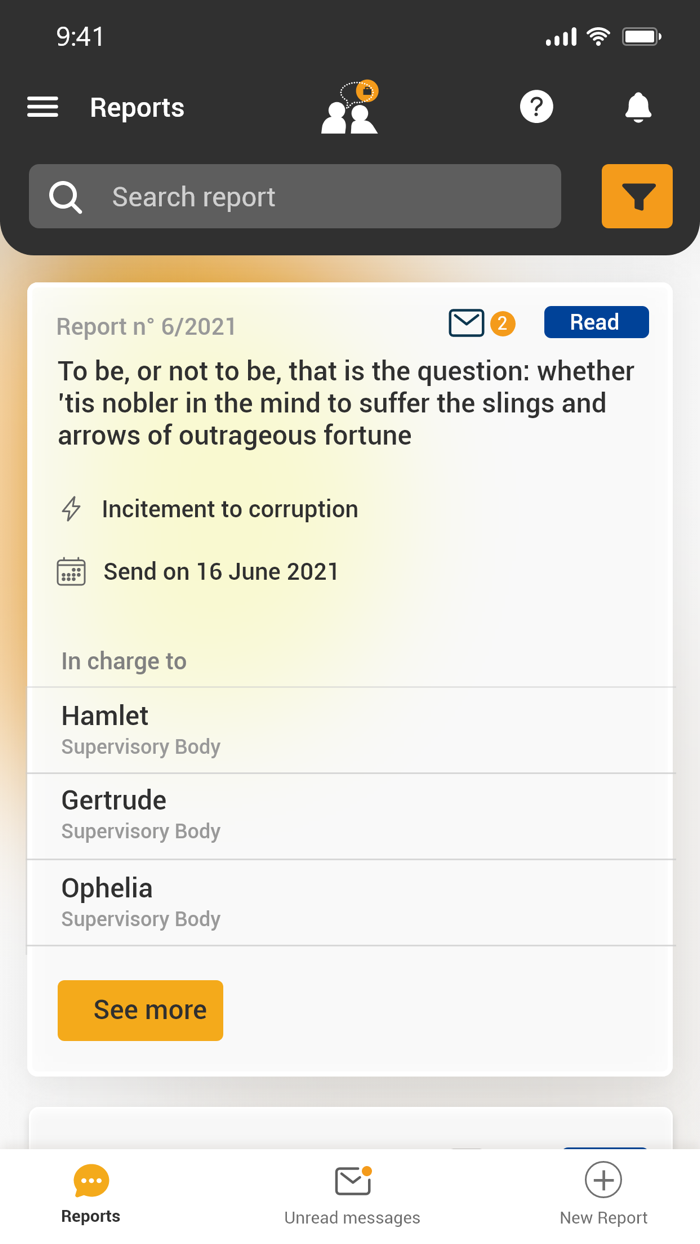Open notifications bell
This screenshot has width=700, height=1244.
[x=638, y=107]
